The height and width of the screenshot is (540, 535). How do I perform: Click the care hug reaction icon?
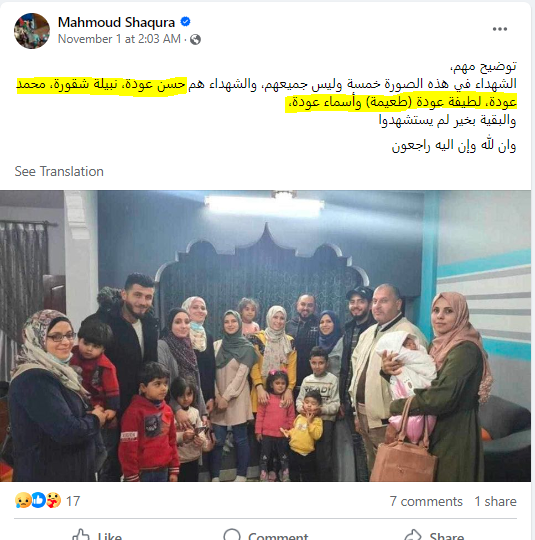pyautogui.click(x=53, y=500)
